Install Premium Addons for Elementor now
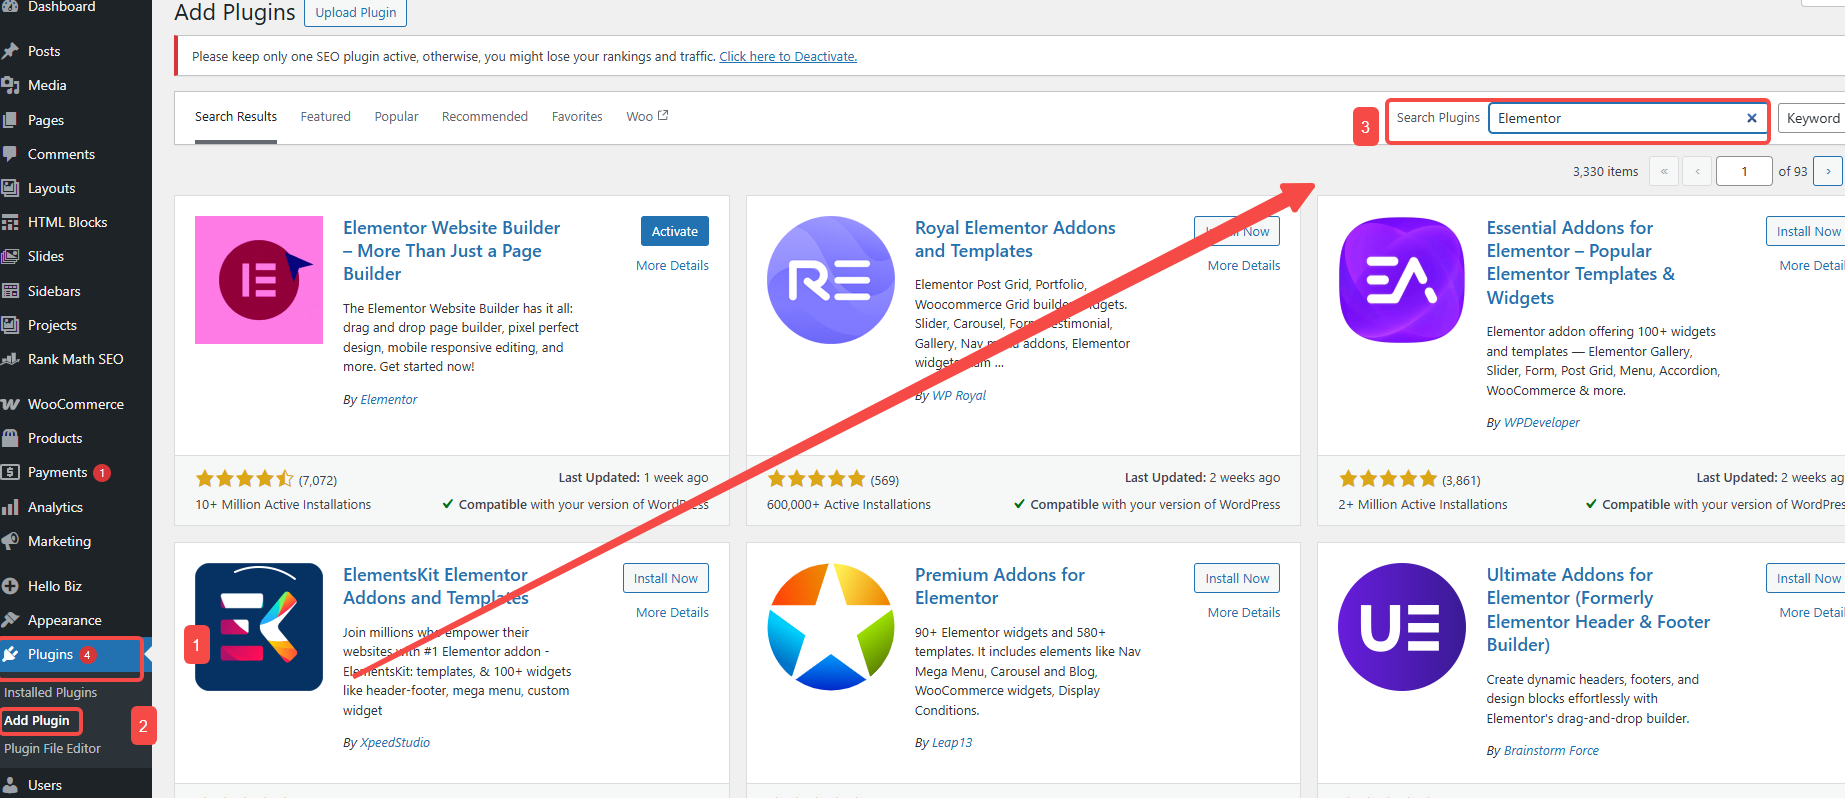This screenshot has height=798, width=1845. [1237, 578]
